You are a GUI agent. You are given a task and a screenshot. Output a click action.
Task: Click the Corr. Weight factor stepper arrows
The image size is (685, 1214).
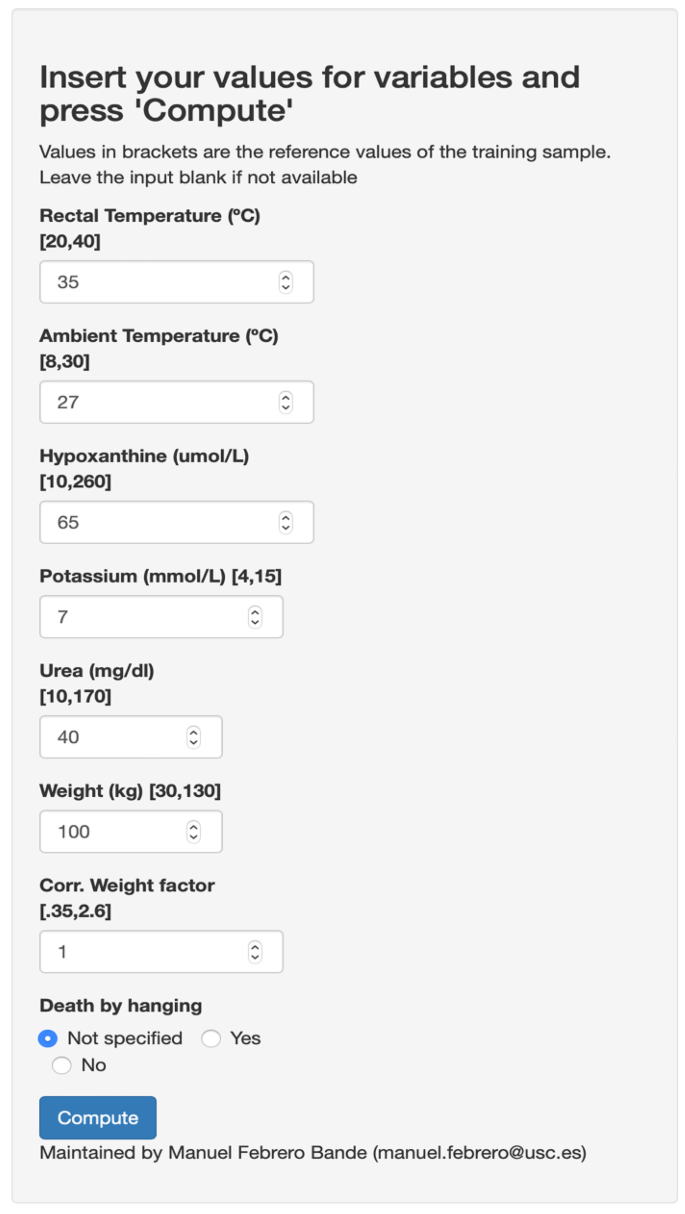[x=255, y=951]
